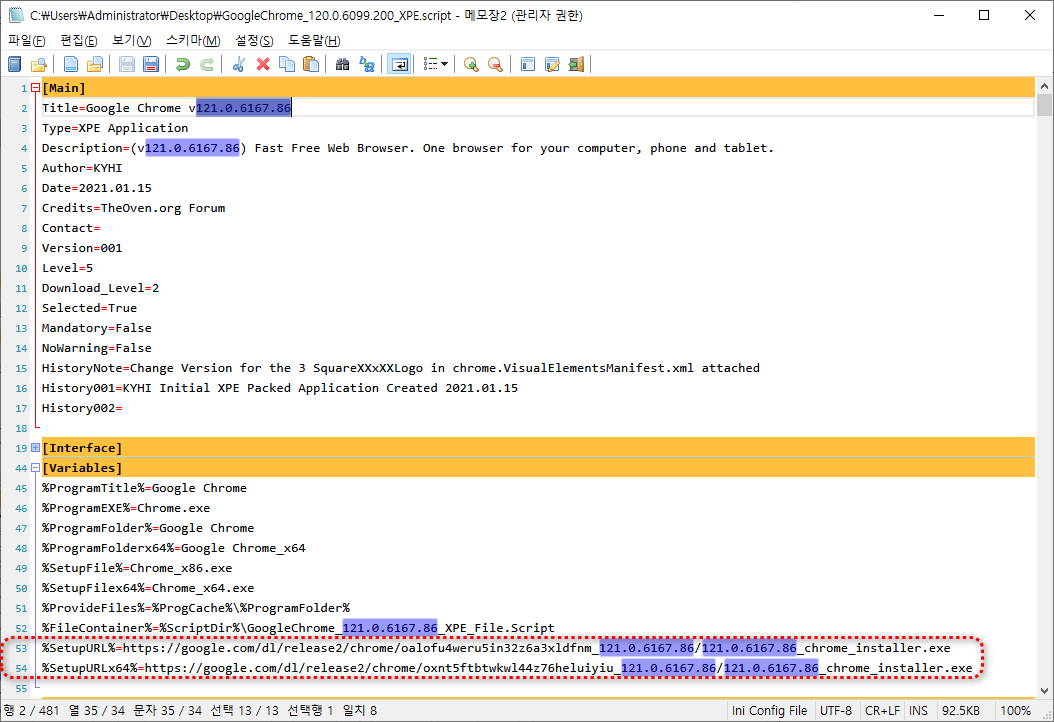The image size is (1054, 722).
Task: Open the 도움말(H) menu
Action: click(x=314, y=40)
